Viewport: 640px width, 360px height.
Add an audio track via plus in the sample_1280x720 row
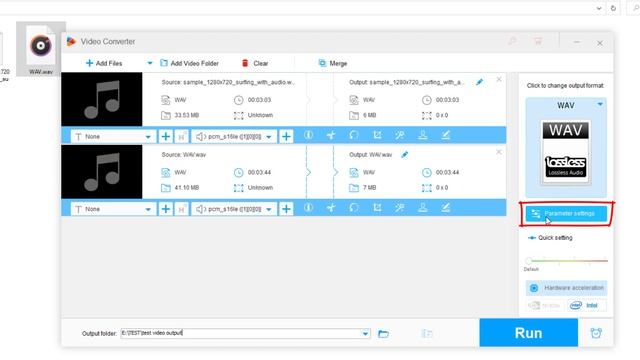click(286, 136)
